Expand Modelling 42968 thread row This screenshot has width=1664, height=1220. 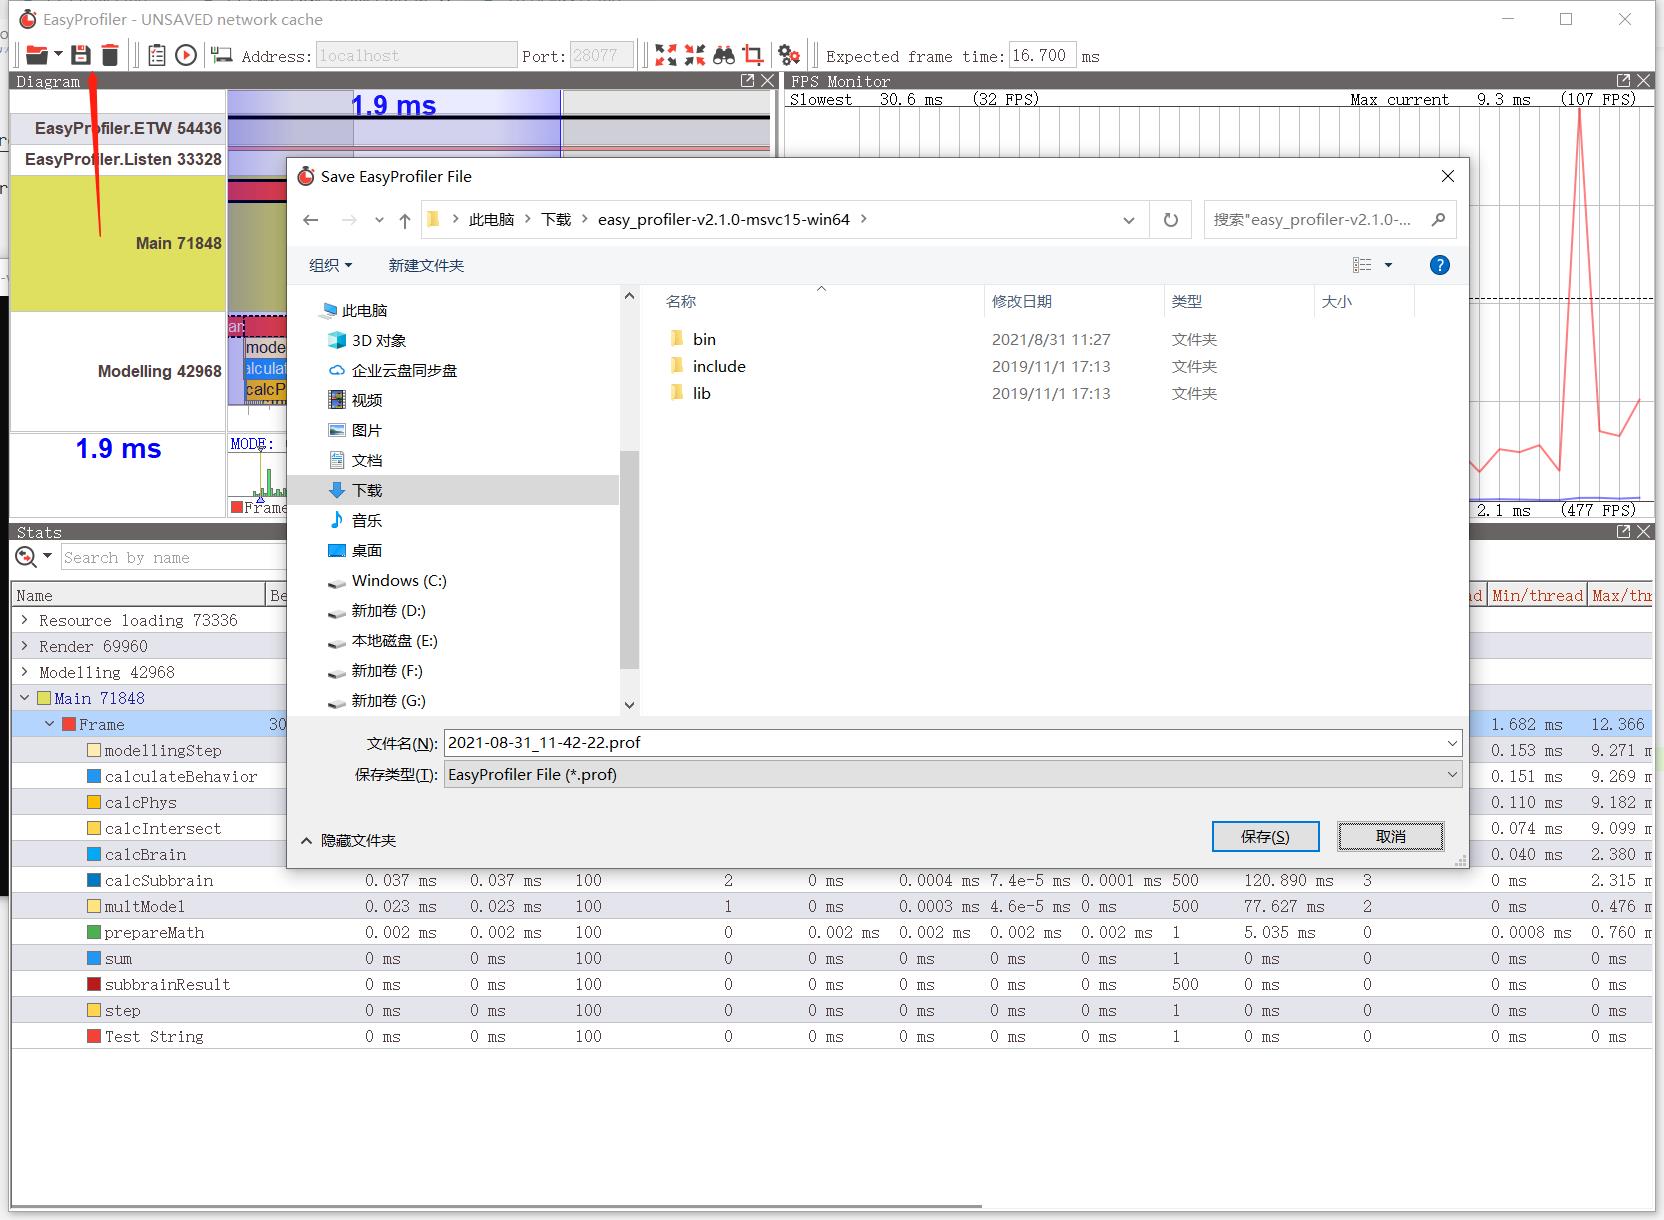click(x=25, y=672)
